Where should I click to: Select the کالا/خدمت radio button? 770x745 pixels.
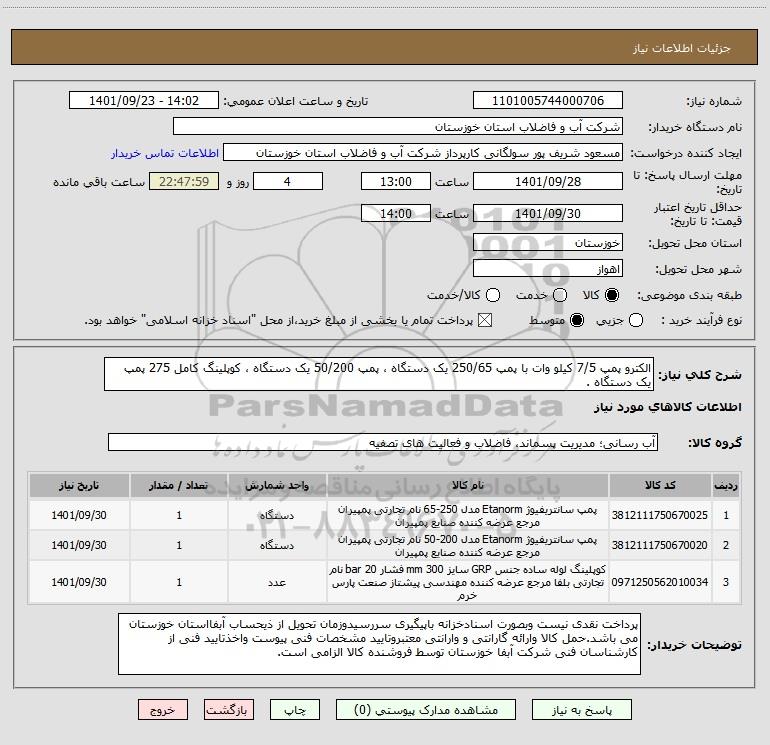(493, 295)
